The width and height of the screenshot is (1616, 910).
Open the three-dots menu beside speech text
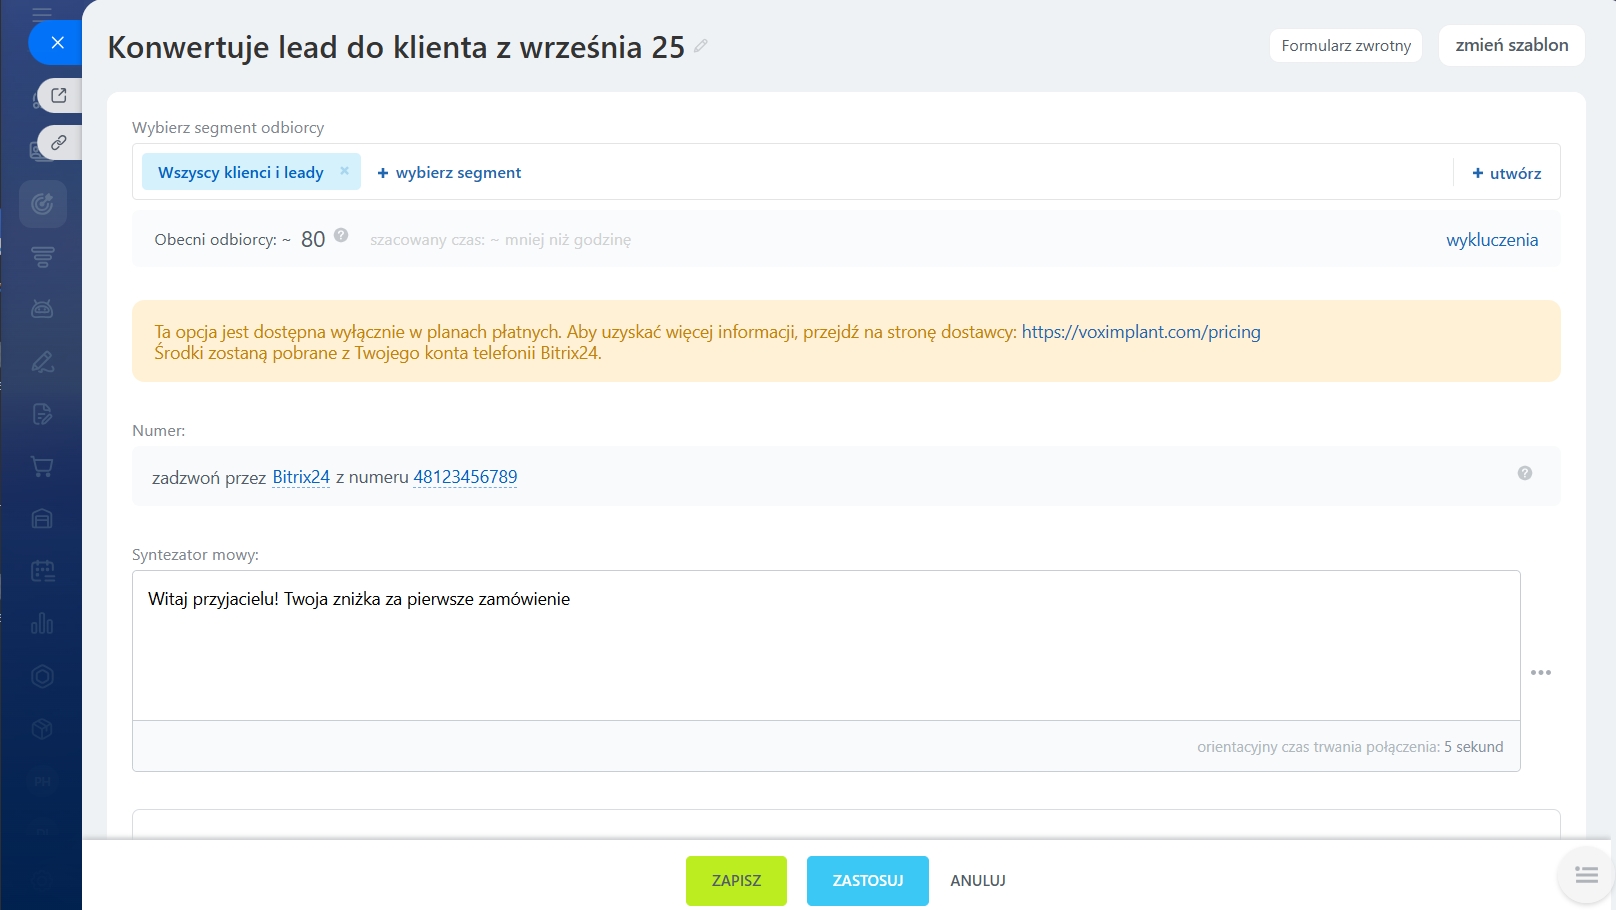click(x=1540, y=673)
